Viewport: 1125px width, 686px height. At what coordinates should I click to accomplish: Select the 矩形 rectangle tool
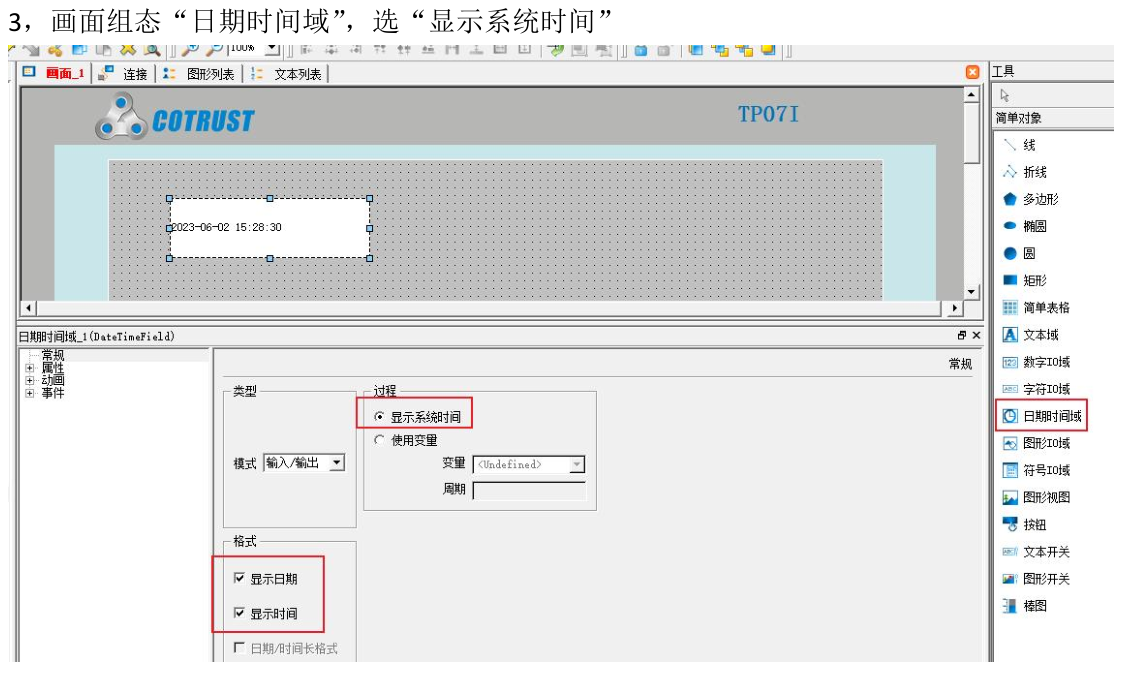[1025, 281]
